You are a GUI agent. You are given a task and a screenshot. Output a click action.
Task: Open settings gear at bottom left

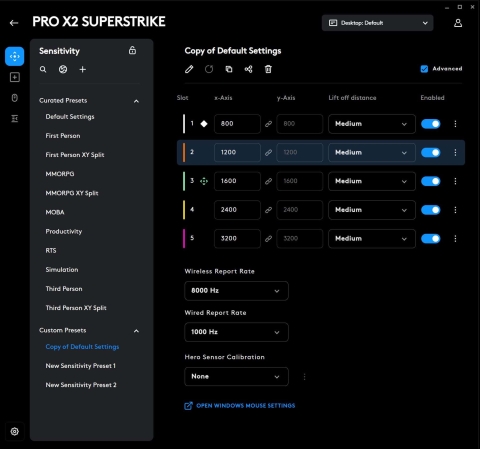pos(14,431)
